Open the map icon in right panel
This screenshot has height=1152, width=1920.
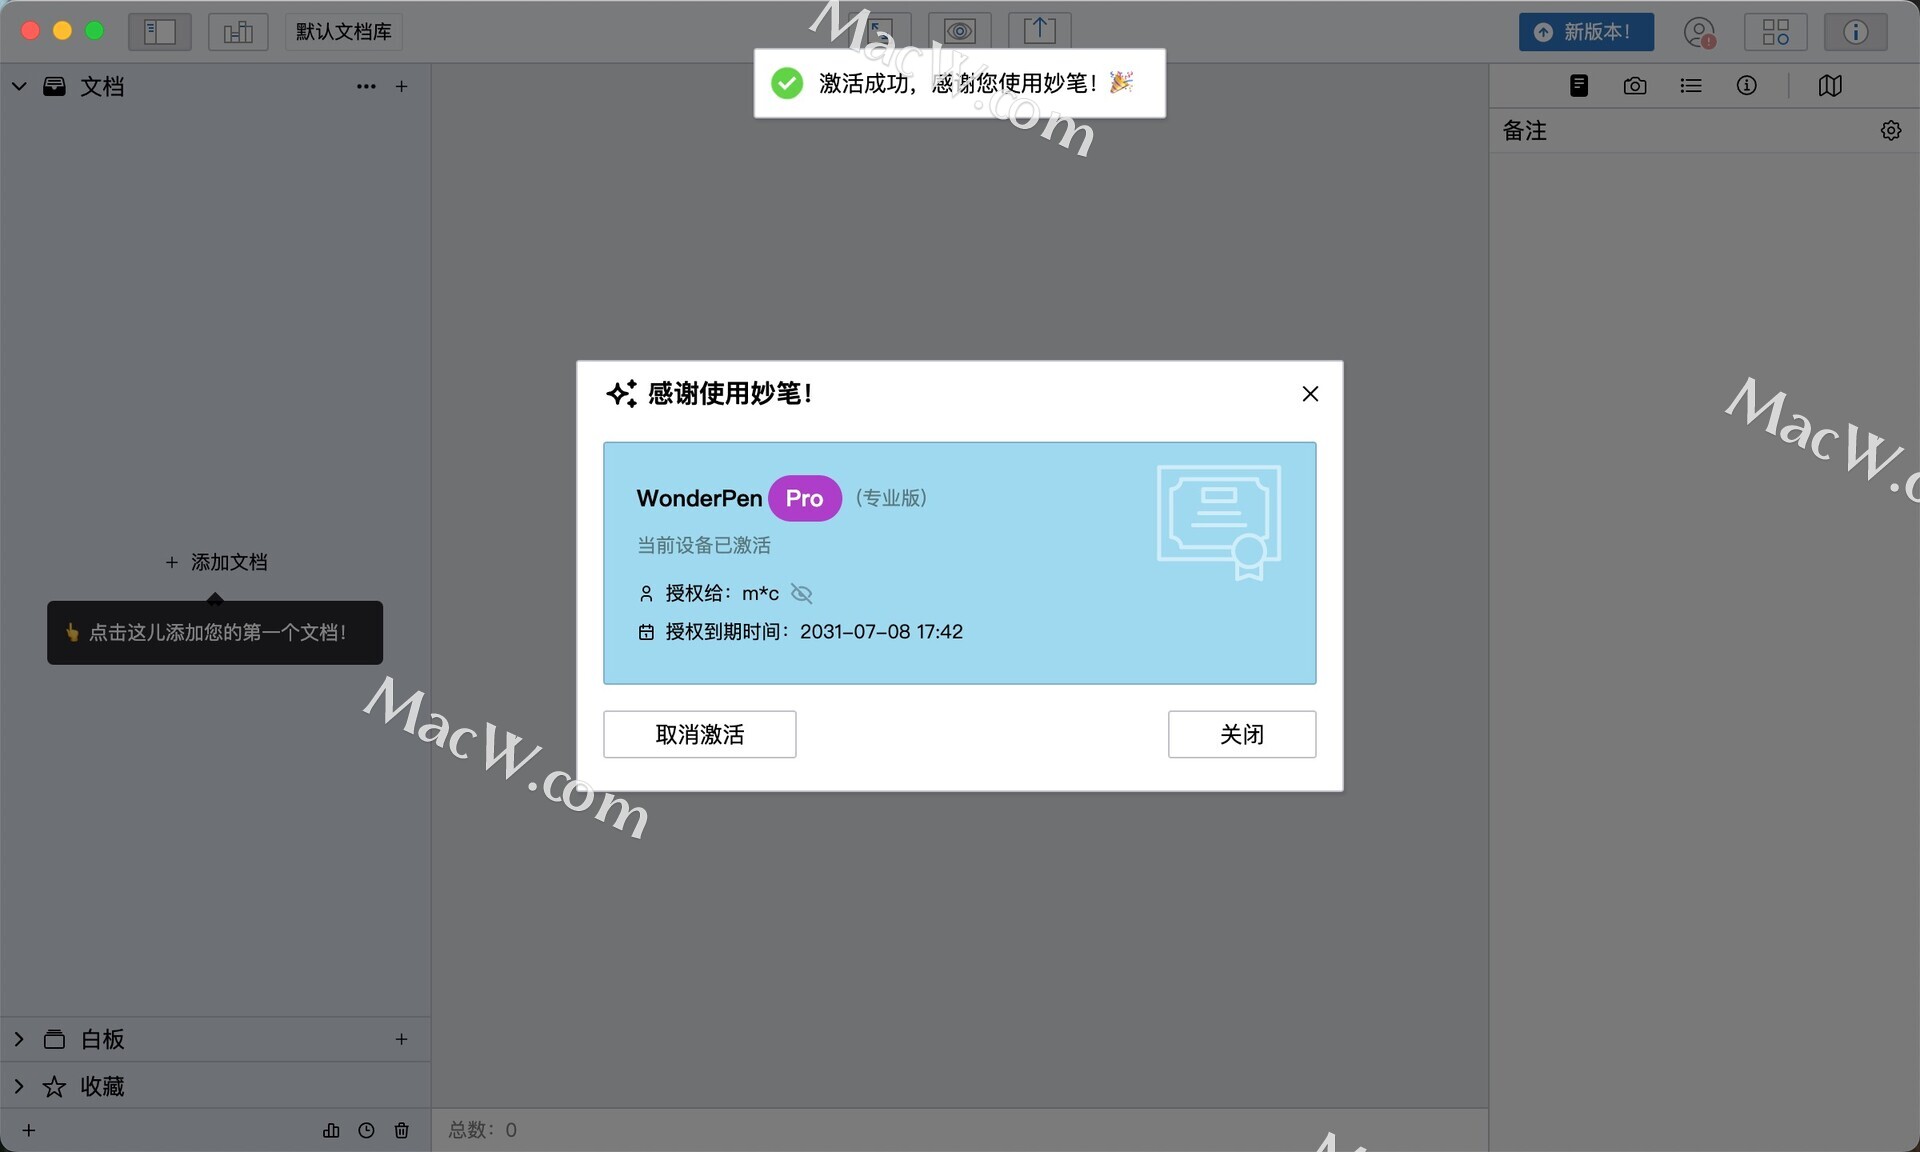tap(1830, 86)
